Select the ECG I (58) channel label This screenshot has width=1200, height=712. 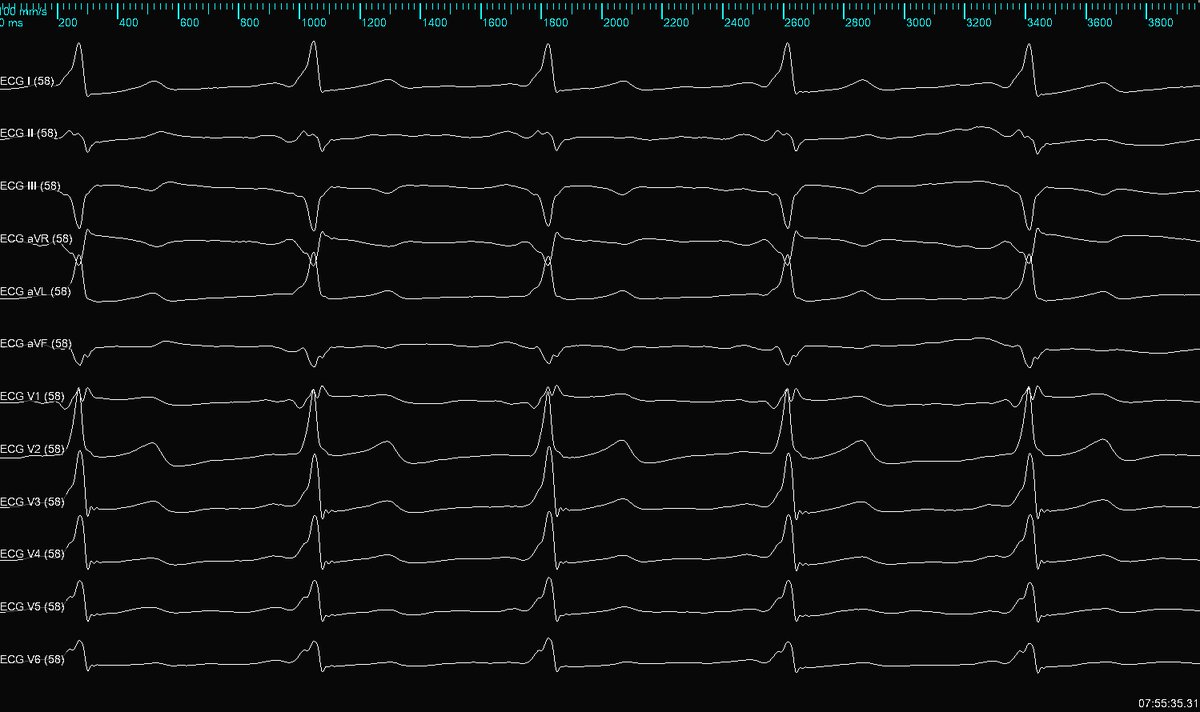(27, 82)
